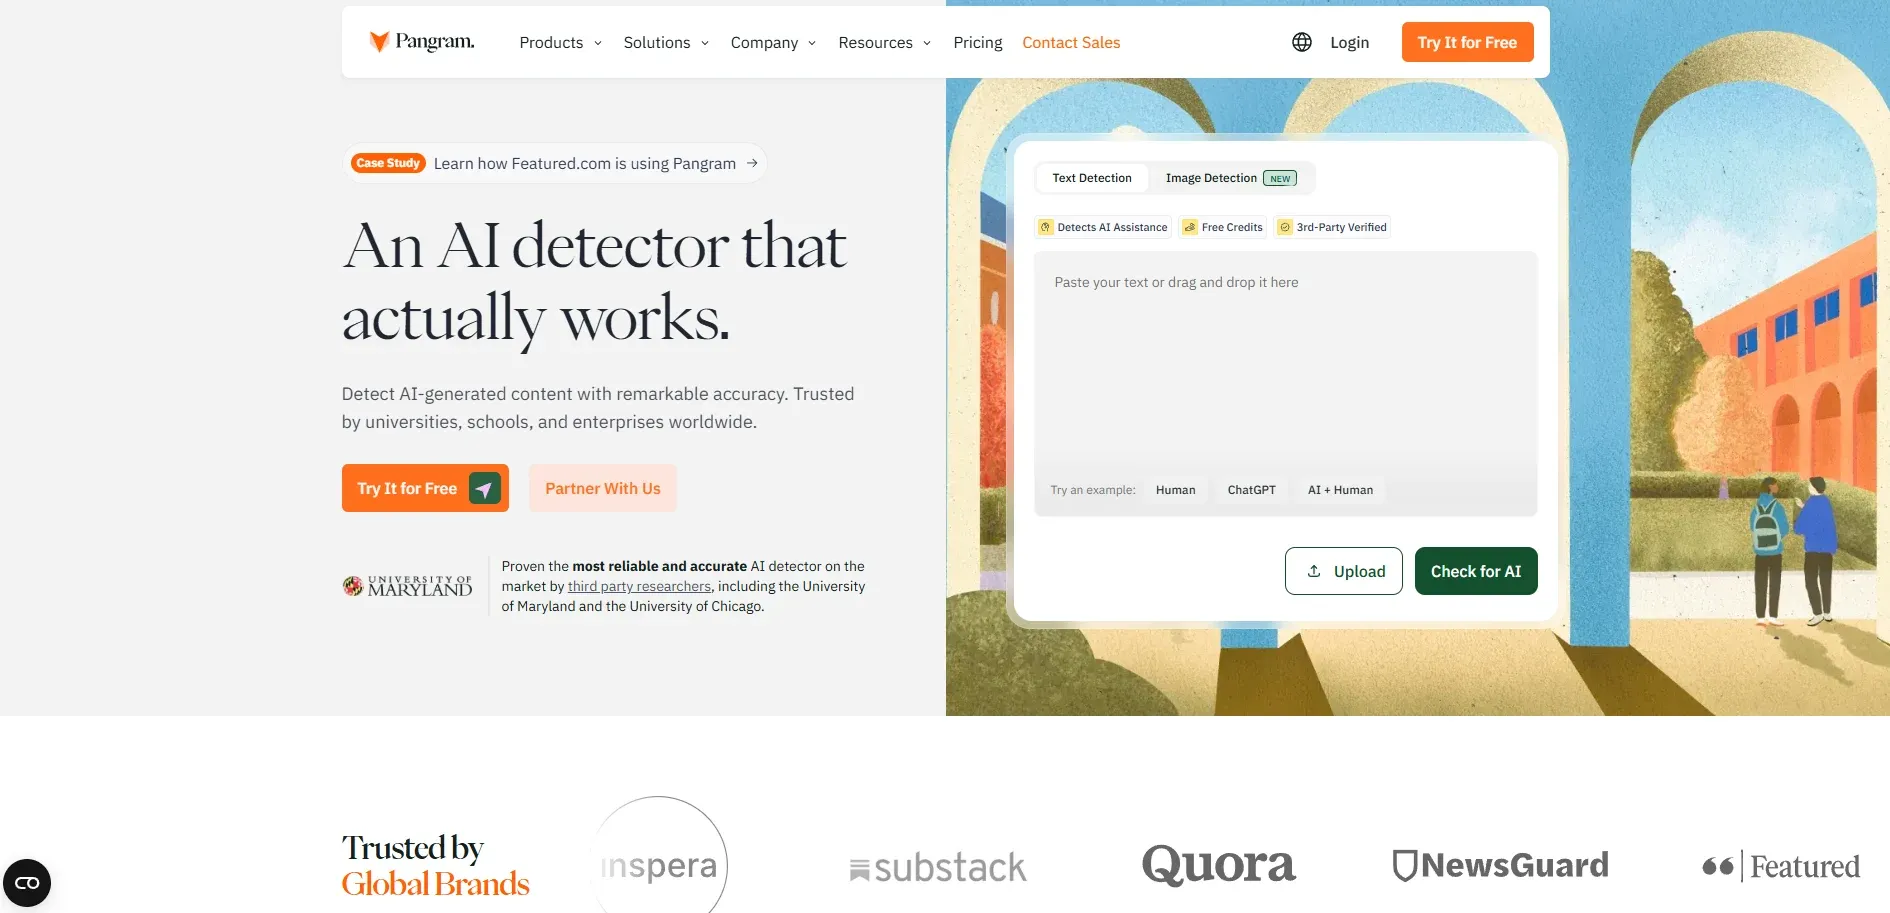
Task: Click the Upload button
Action: (1344, 571)
